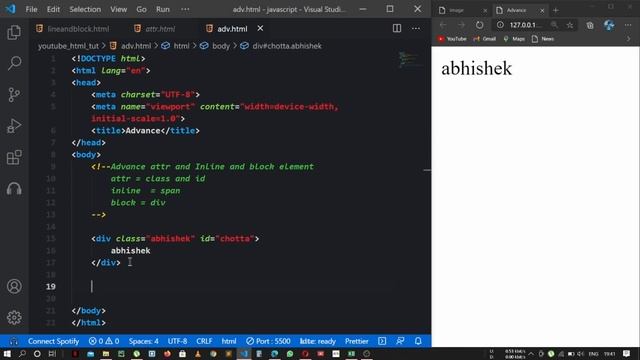Image resolution: width=640 pixels, height=360 pixels.
Task: Open editor More Actions ellipsis
Action: 416,28
